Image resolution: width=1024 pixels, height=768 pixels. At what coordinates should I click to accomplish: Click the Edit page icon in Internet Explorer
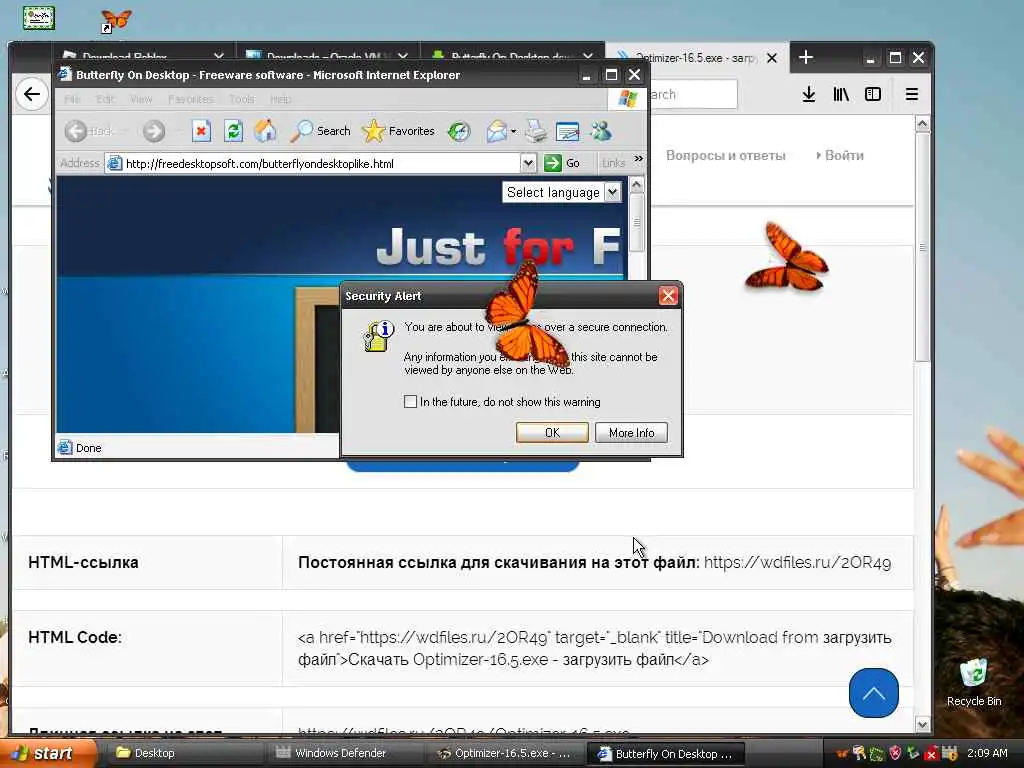coord(568,131)
